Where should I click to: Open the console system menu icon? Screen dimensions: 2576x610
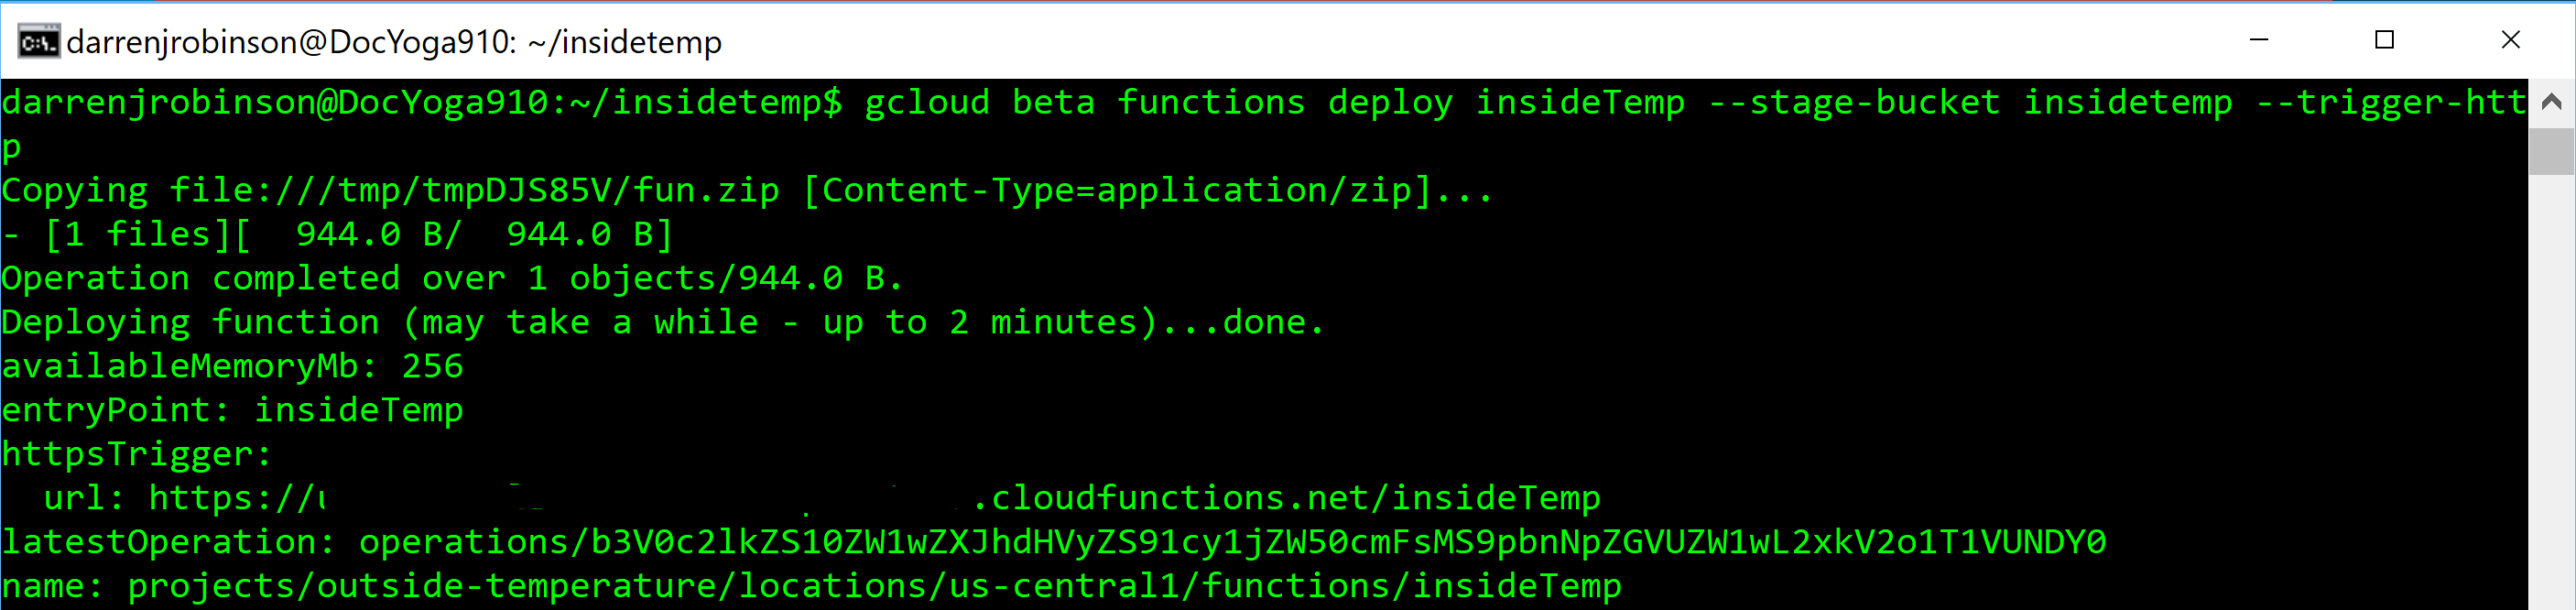(x=38, y=42)
